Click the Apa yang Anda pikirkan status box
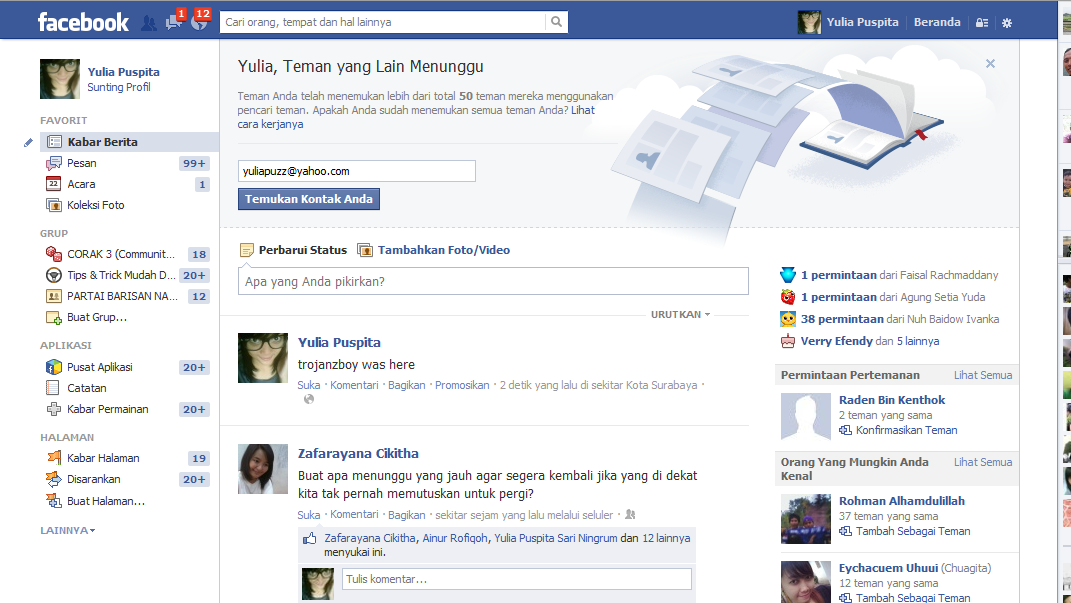 (493, 281)
